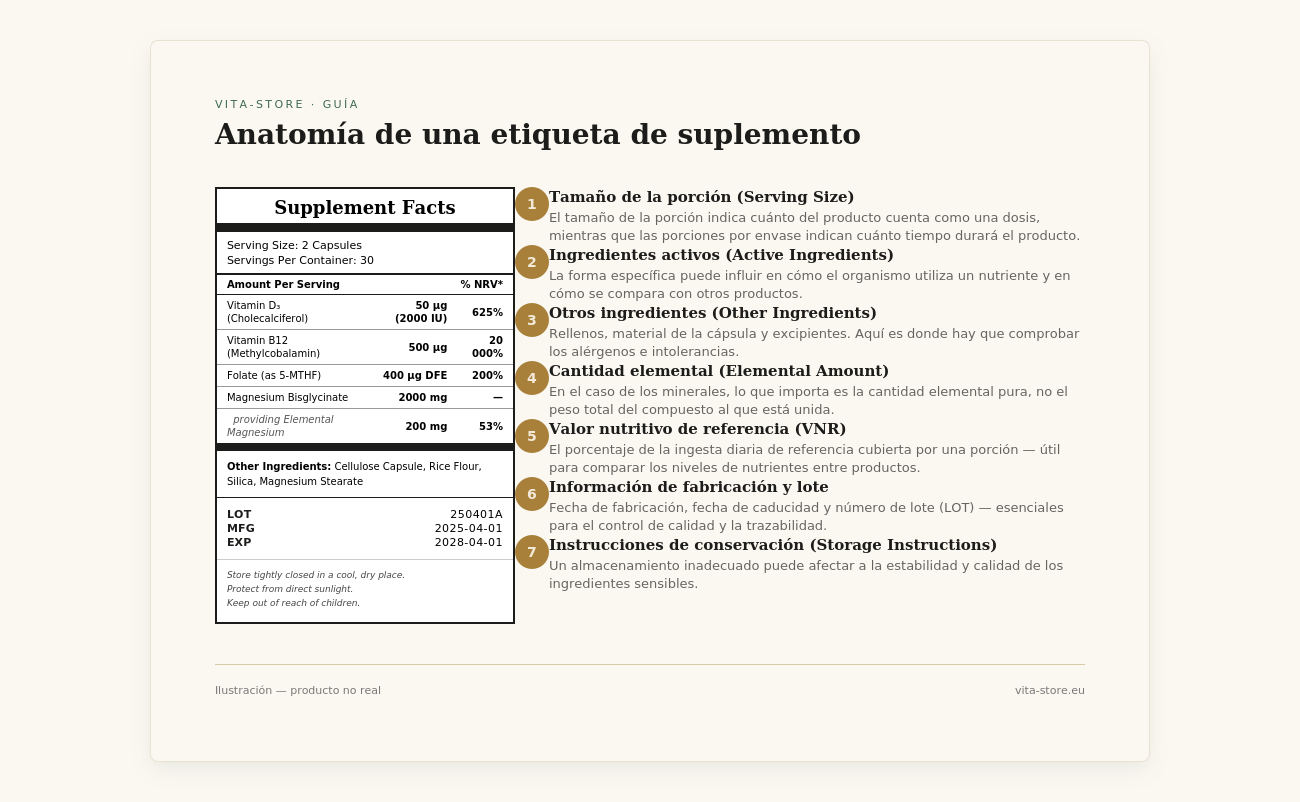Select heading Valor nutritivo de referencia (VNR)
This screenshot has height=802, width=1300.
pos(697,429)
